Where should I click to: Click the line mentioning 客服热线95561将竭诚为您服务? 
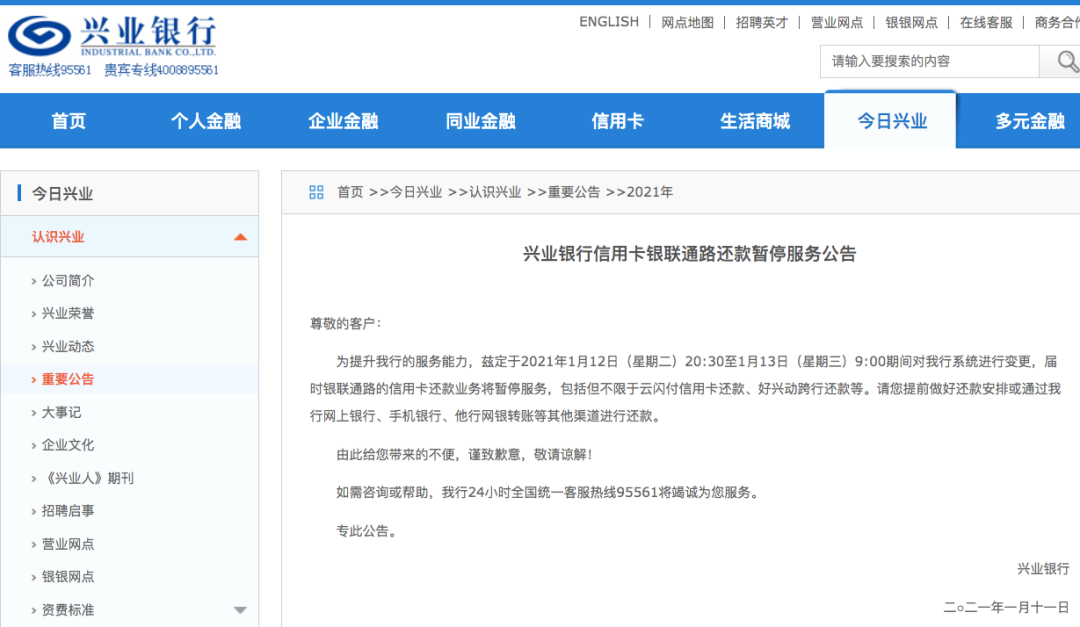click(548, 493)
